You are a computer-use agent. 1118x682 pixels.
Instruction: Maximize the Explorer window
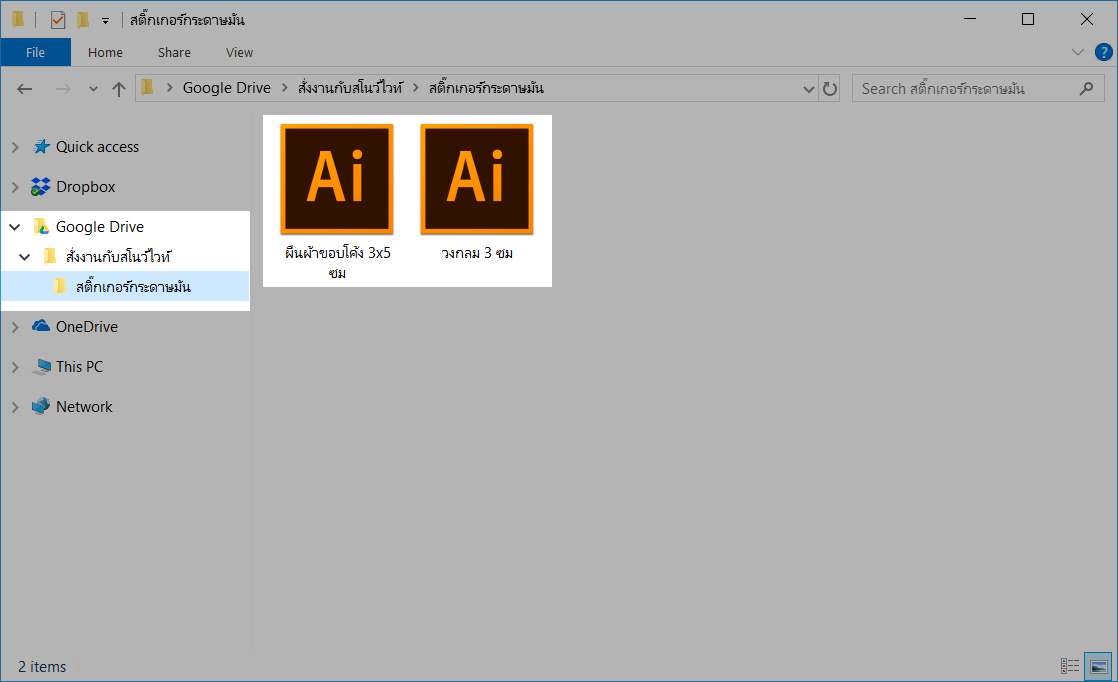[1027, 19]
